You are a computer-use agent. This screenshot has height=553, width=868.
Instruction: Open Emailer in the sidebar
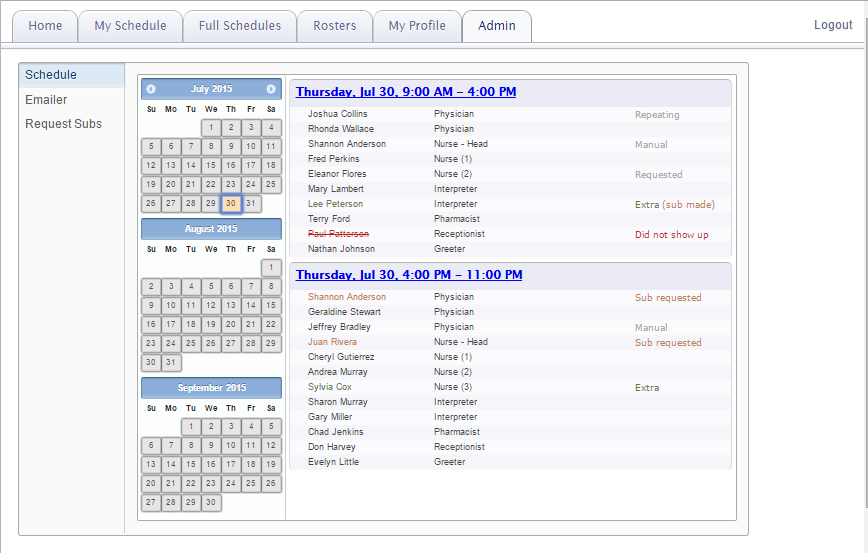46,100
